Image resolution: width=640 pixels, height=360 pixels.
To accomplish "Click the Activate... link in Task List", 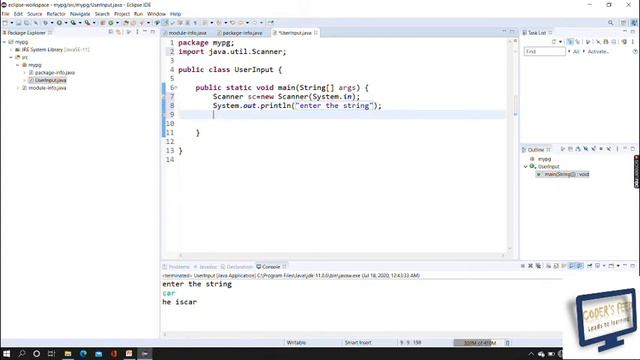I will tap(598, 51).
